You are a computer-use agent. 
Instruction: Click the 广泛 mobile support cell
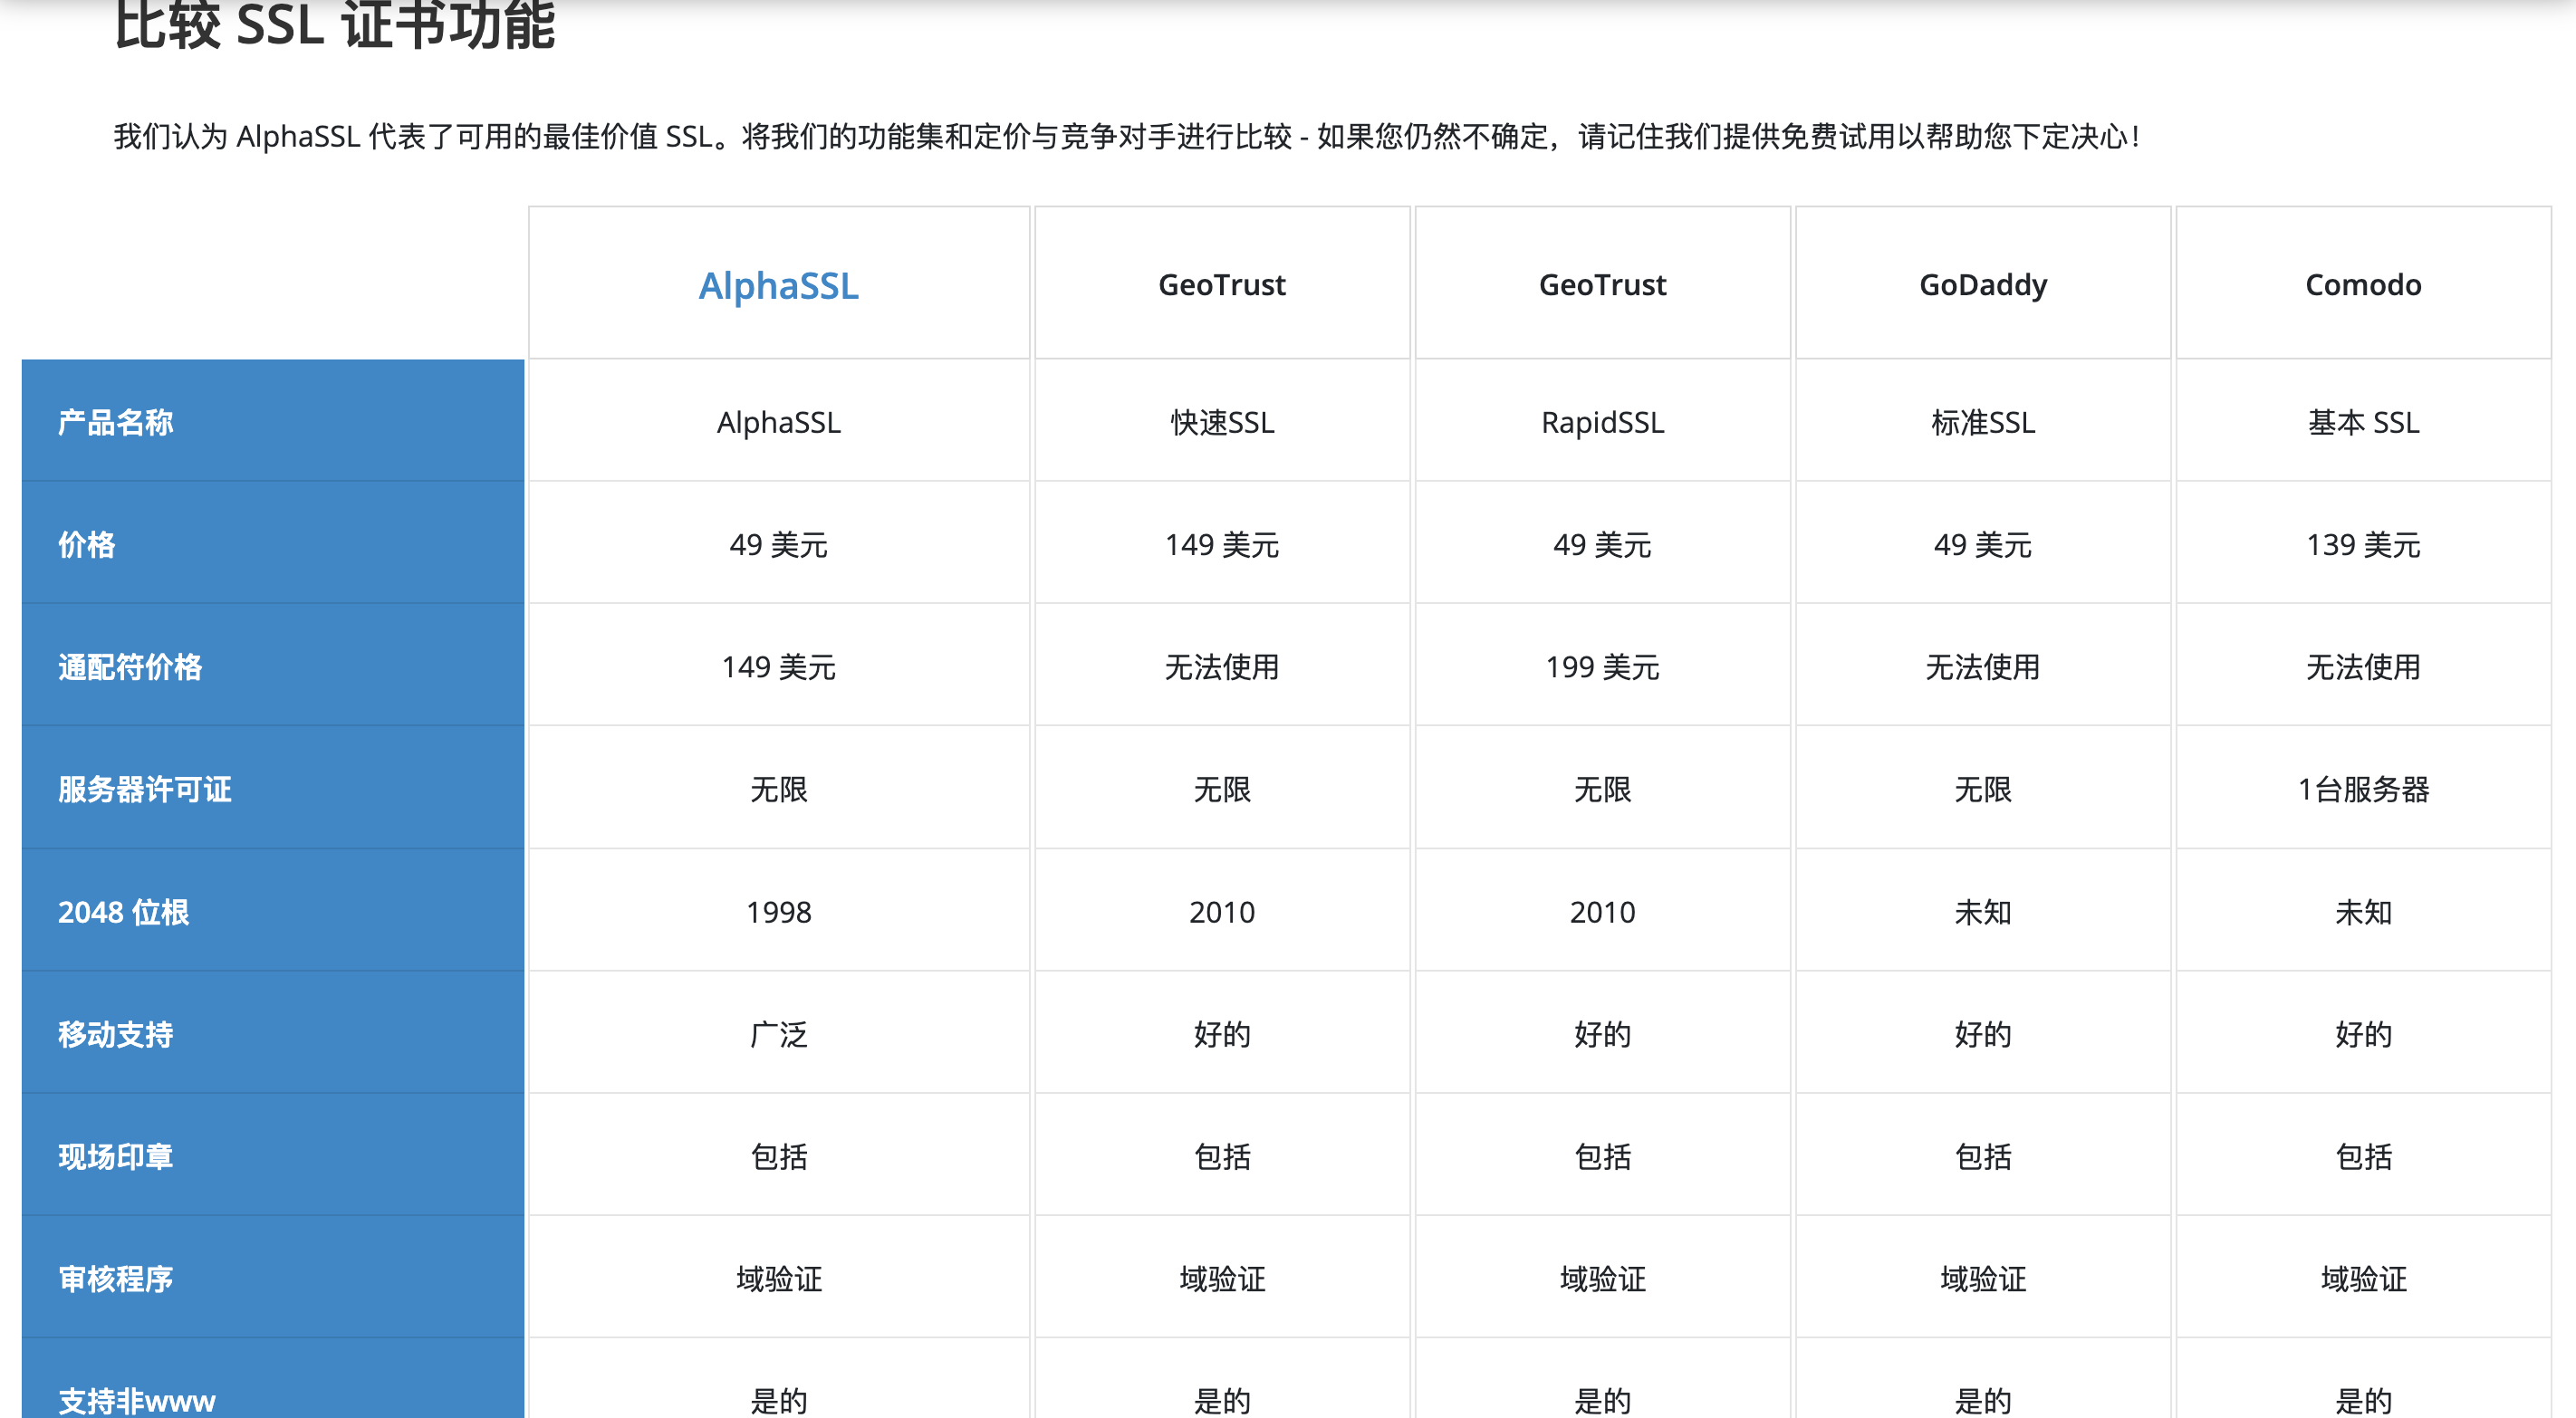[779, 1035]
